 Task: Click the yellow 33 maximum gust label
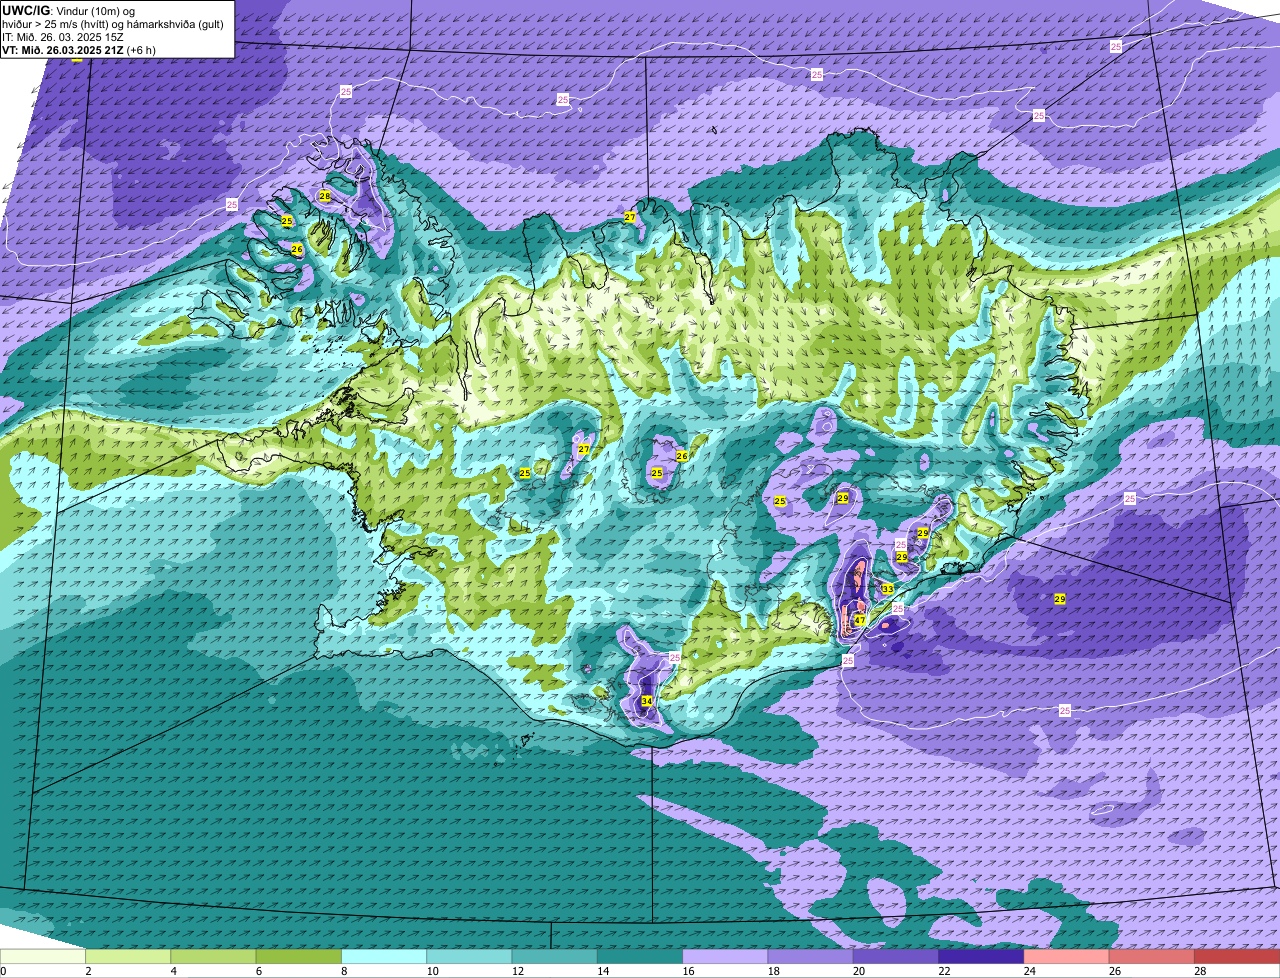[887, 589]
